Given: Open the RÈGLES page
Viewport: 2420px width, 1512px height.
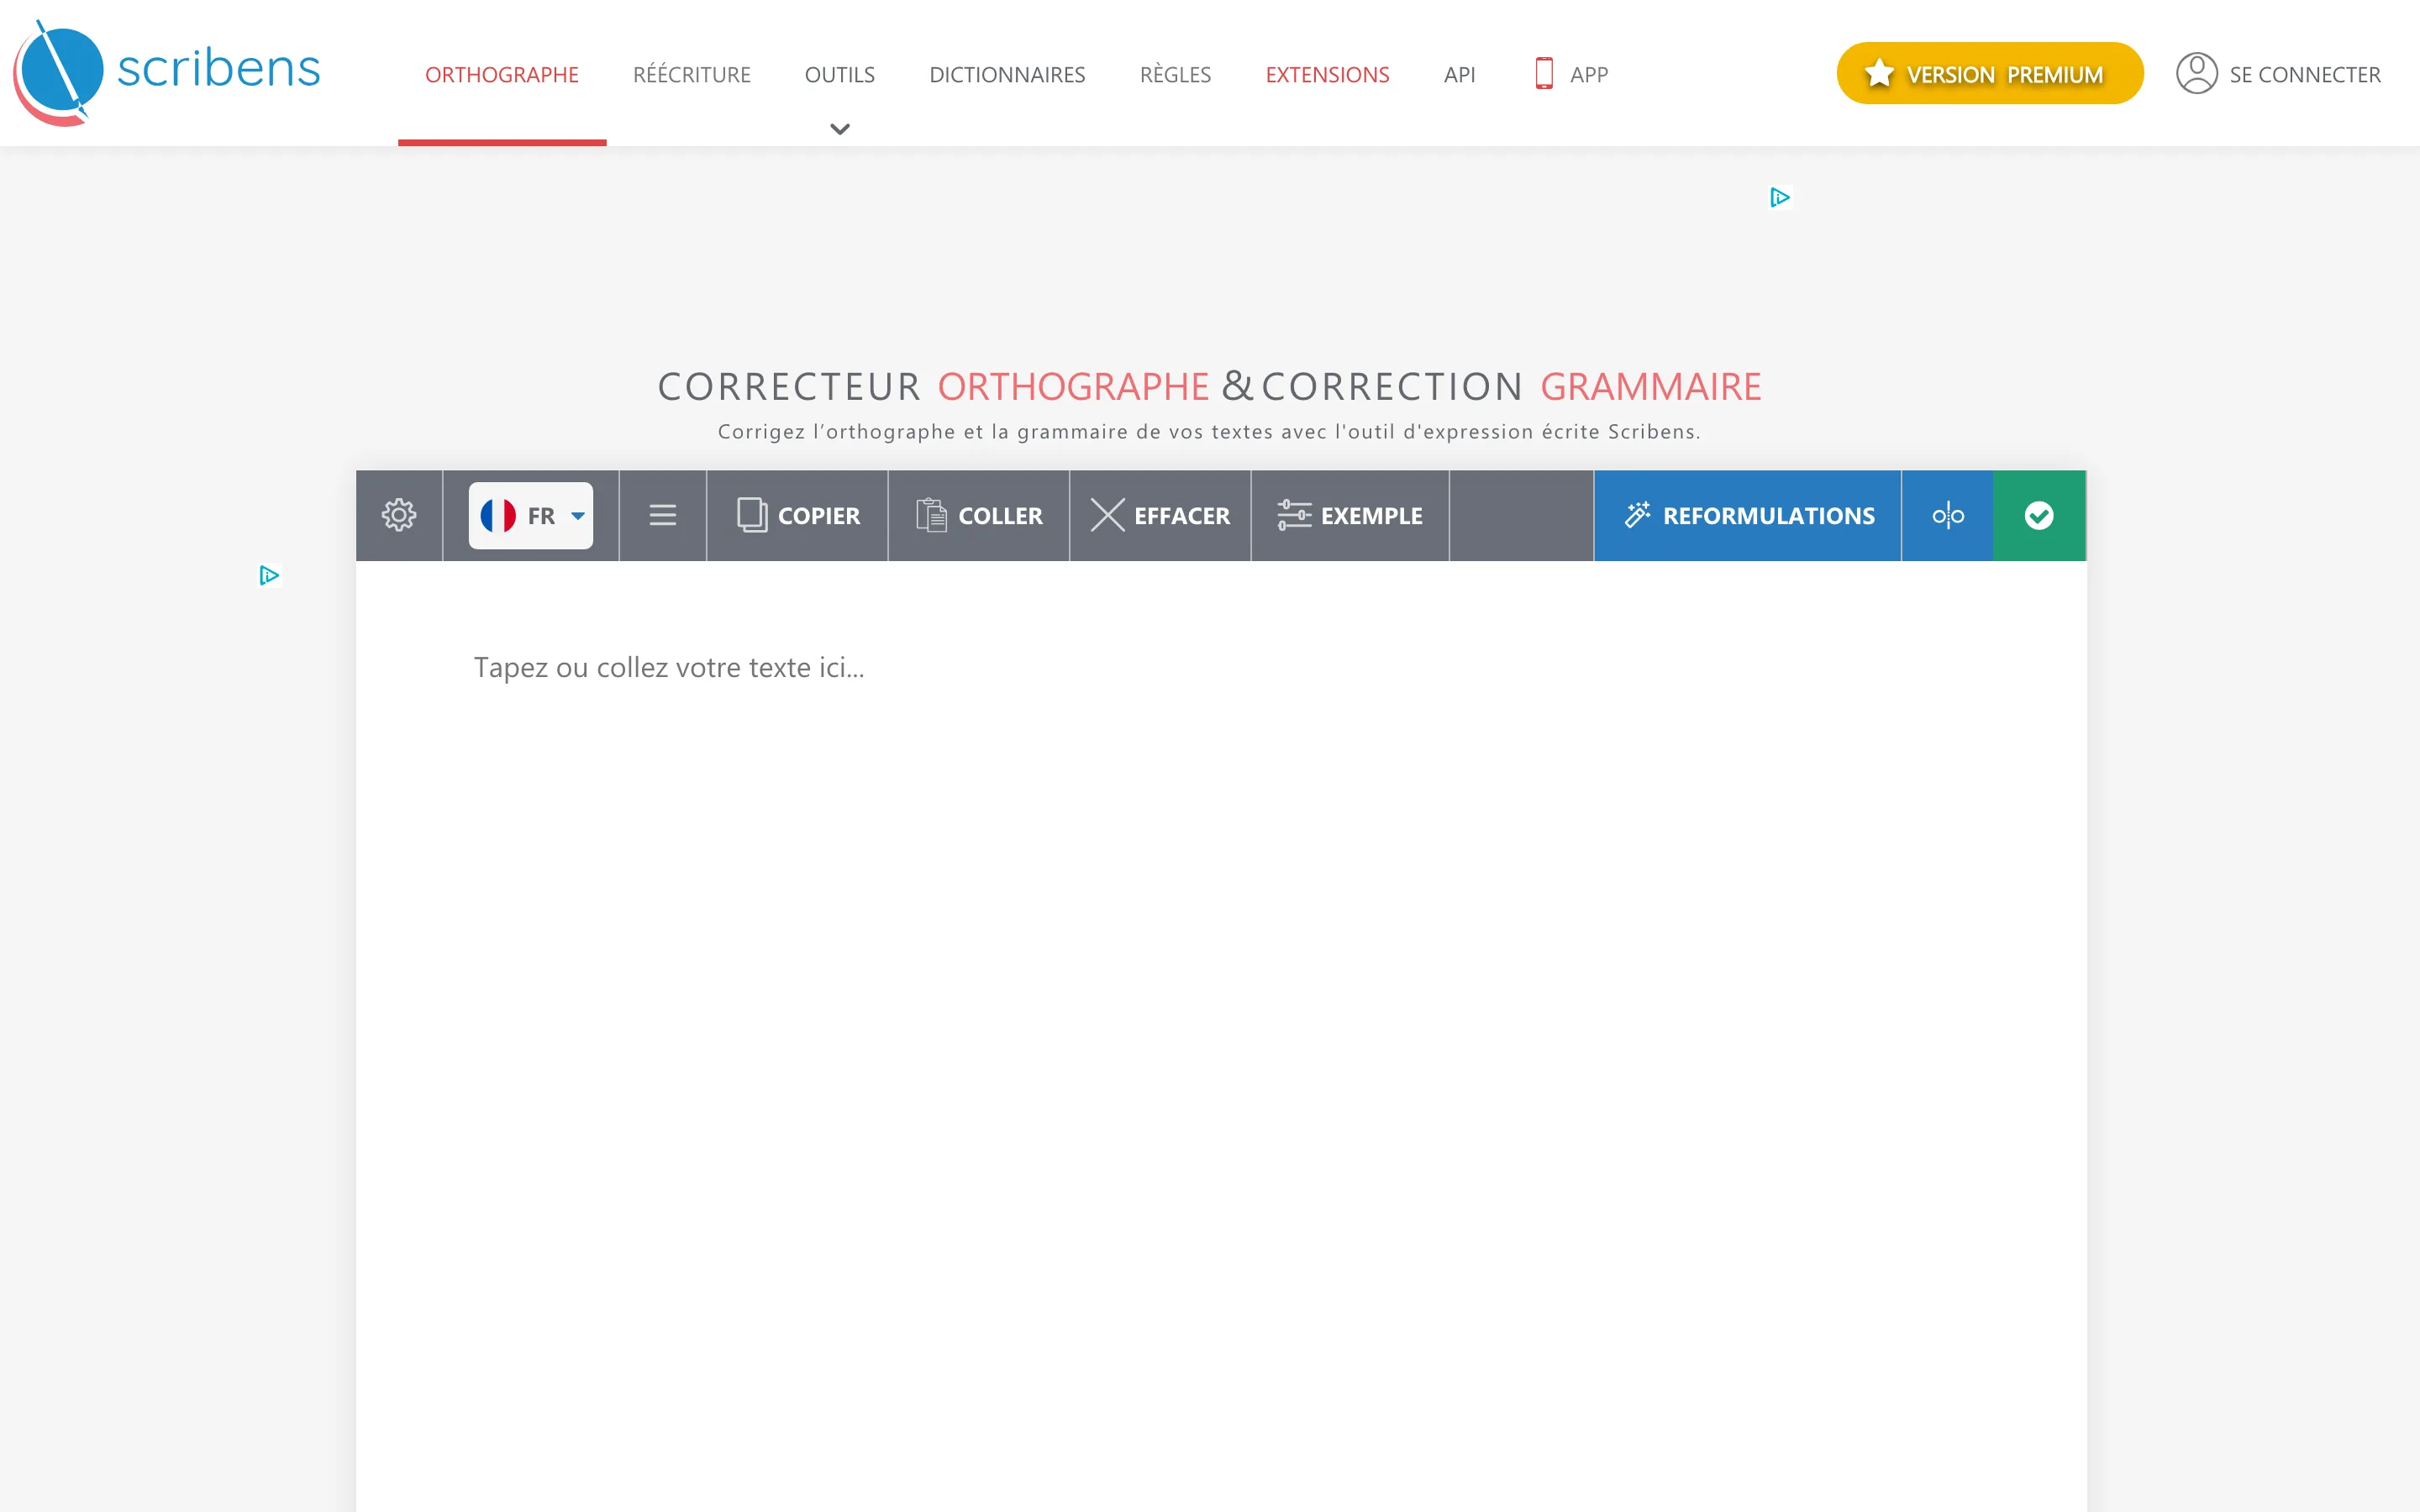Looking at the screenshot, I should tap(1175, 75).
